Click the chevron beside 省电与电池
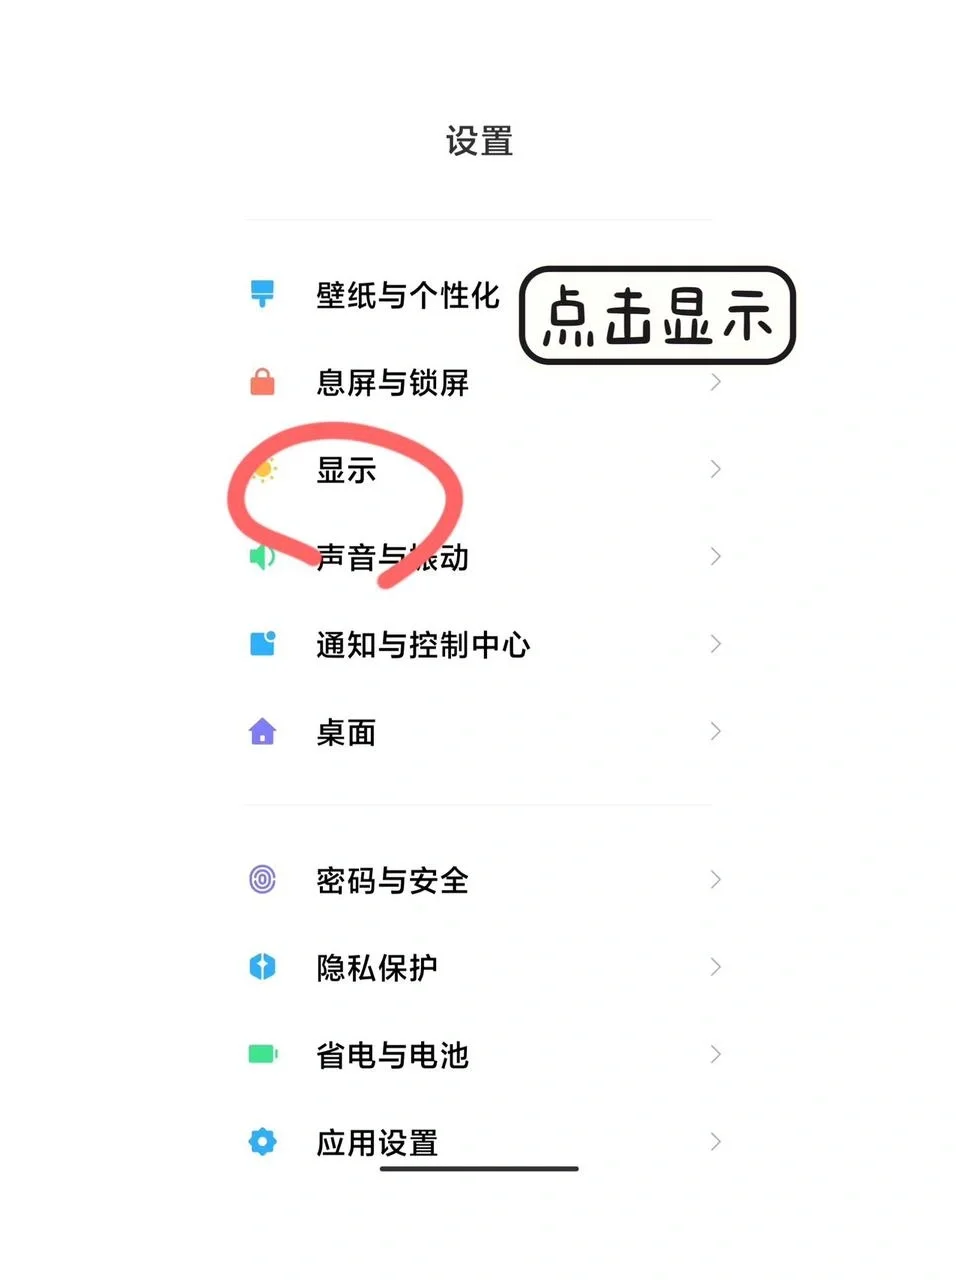 click(x=715, y=1054)
